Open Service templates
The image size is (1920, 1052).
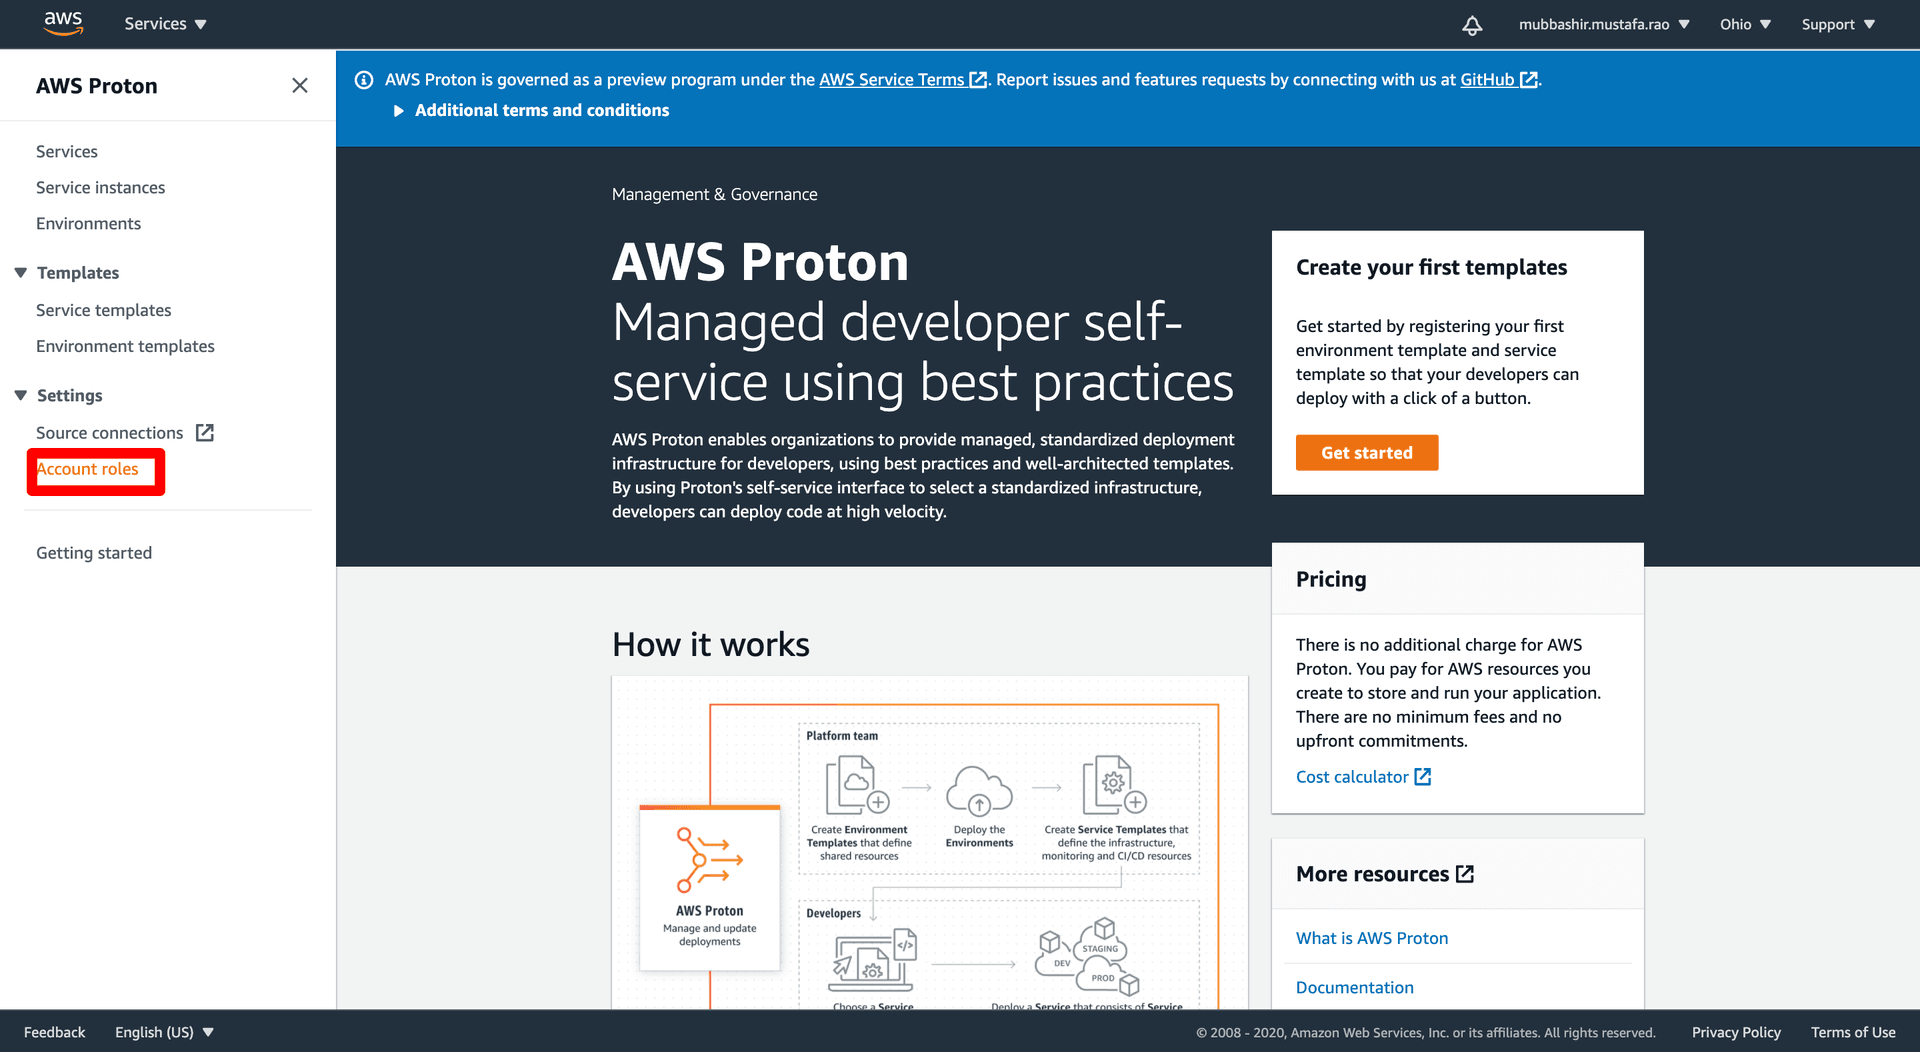pyautogui.click(x=103, y=311)
